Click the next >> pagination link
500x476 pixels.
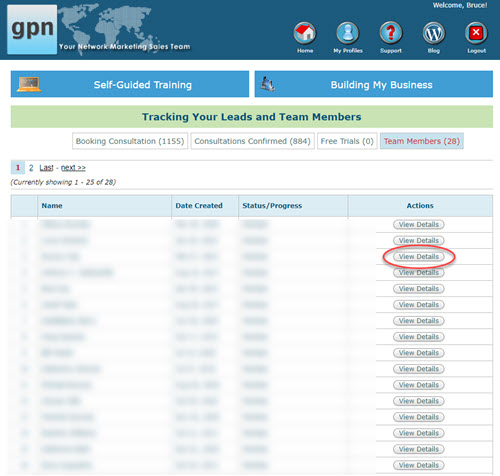[73, 167]
